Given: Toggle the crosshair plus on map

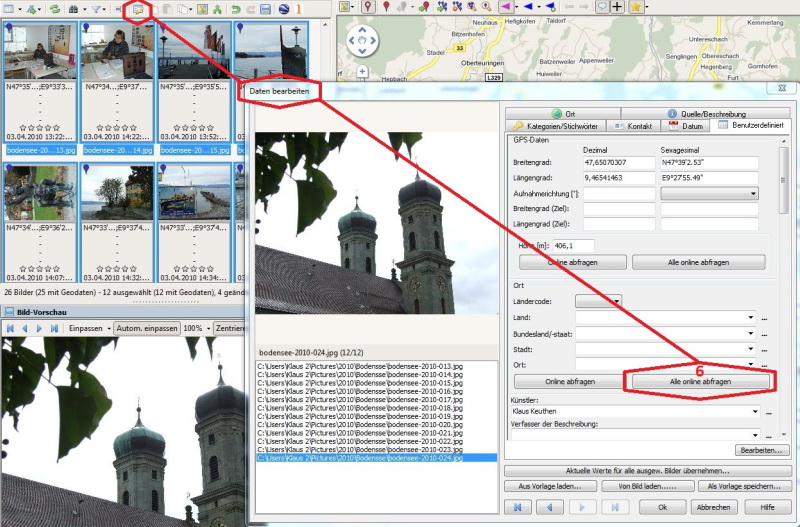Looking at the screenshot, I should coord(617,7).
